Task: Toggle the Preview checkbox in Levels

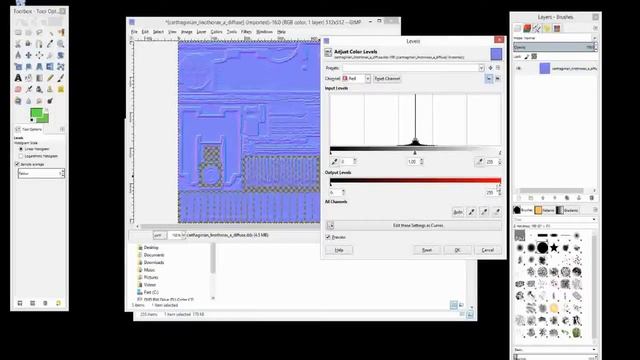Action: pyautogui.click(x=328, y=237)
